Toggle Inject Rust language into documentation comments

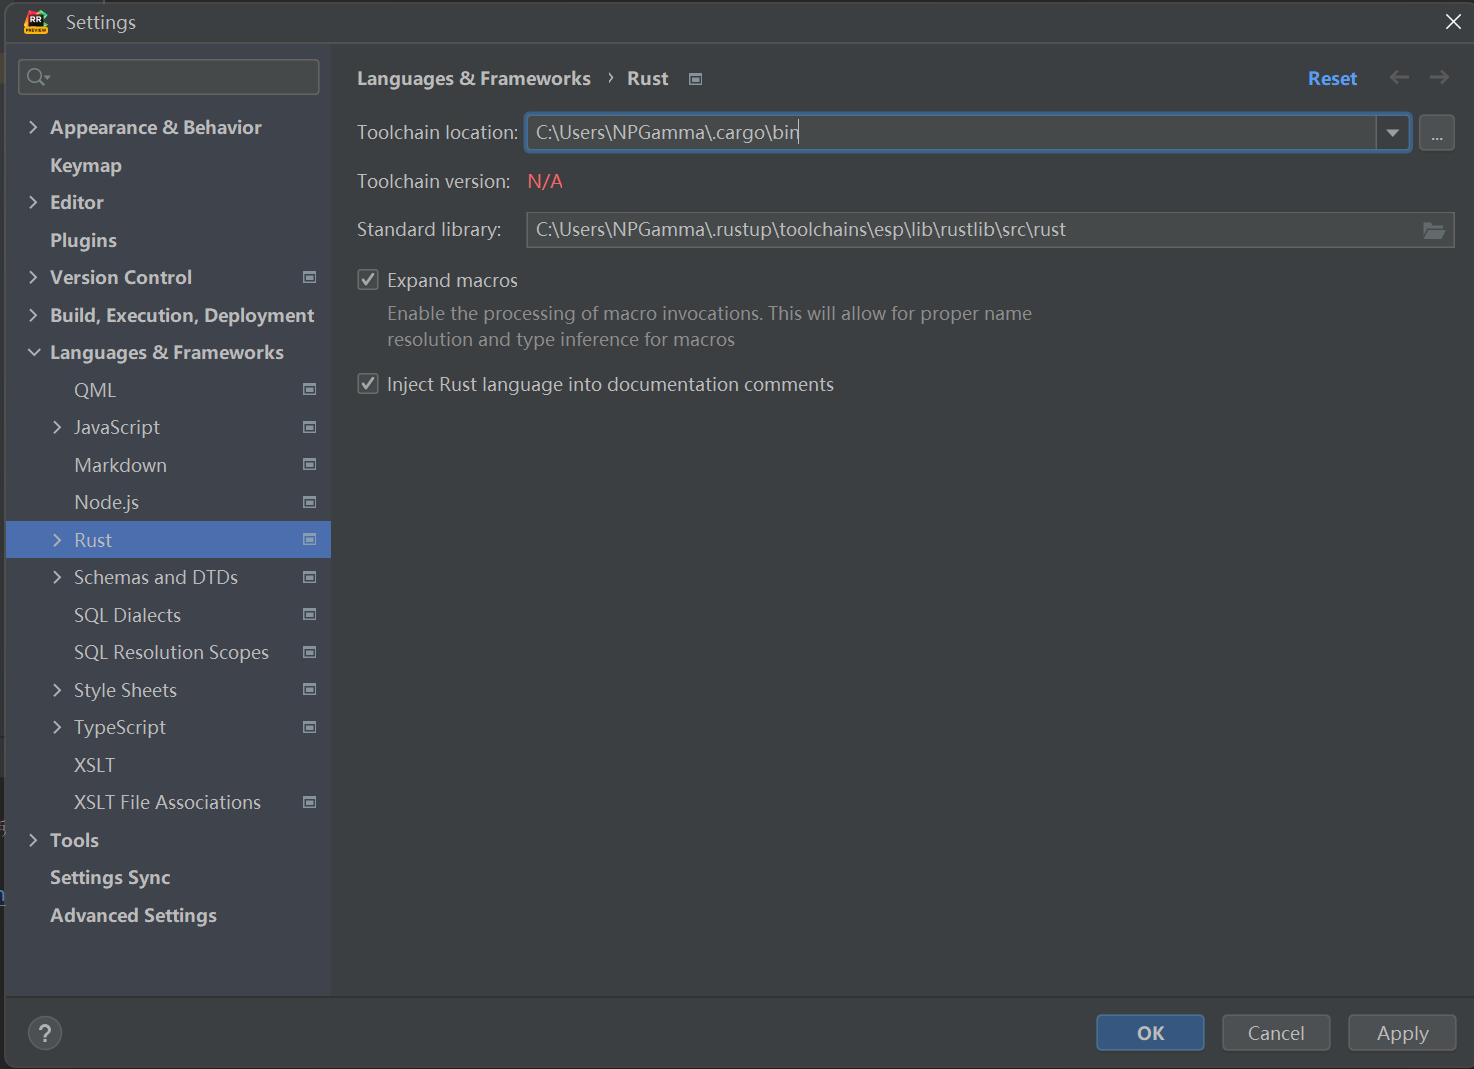(x=368, y=384)
